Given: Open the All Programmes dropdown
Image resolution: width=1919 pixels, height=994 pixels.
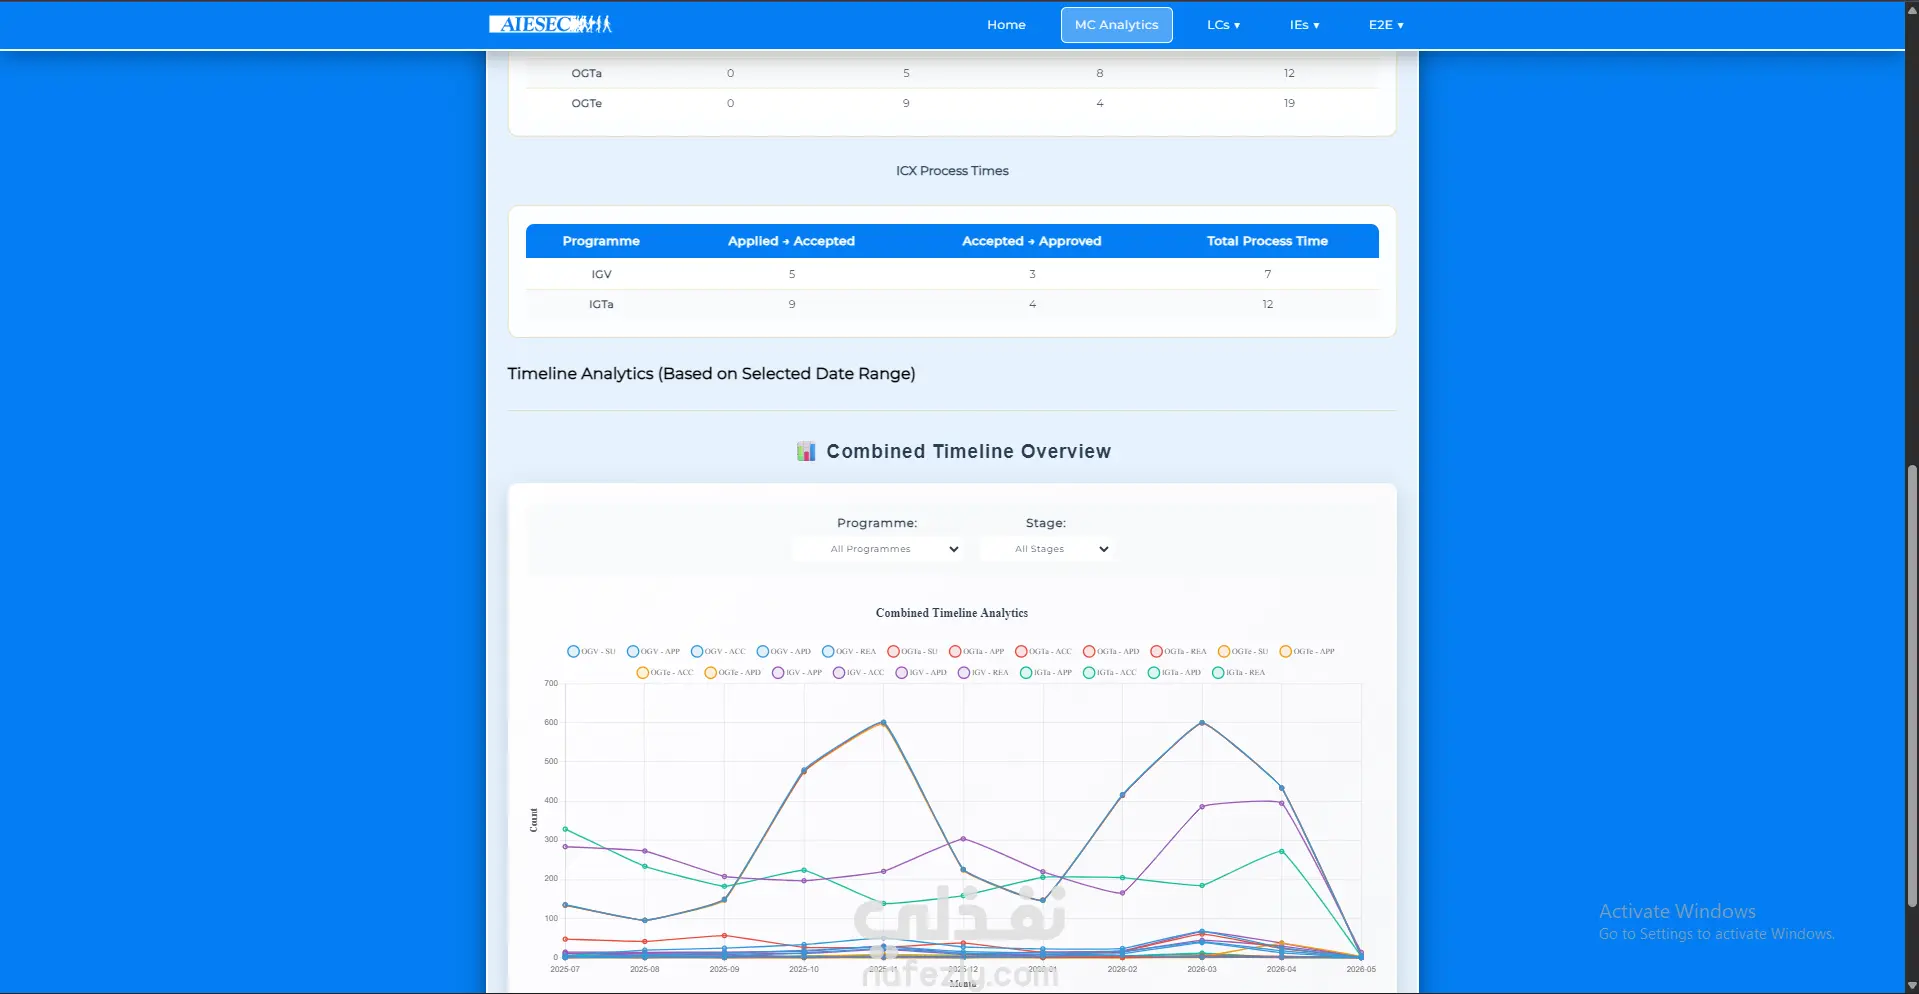Looking at the screenshot, I should [877, 549].
